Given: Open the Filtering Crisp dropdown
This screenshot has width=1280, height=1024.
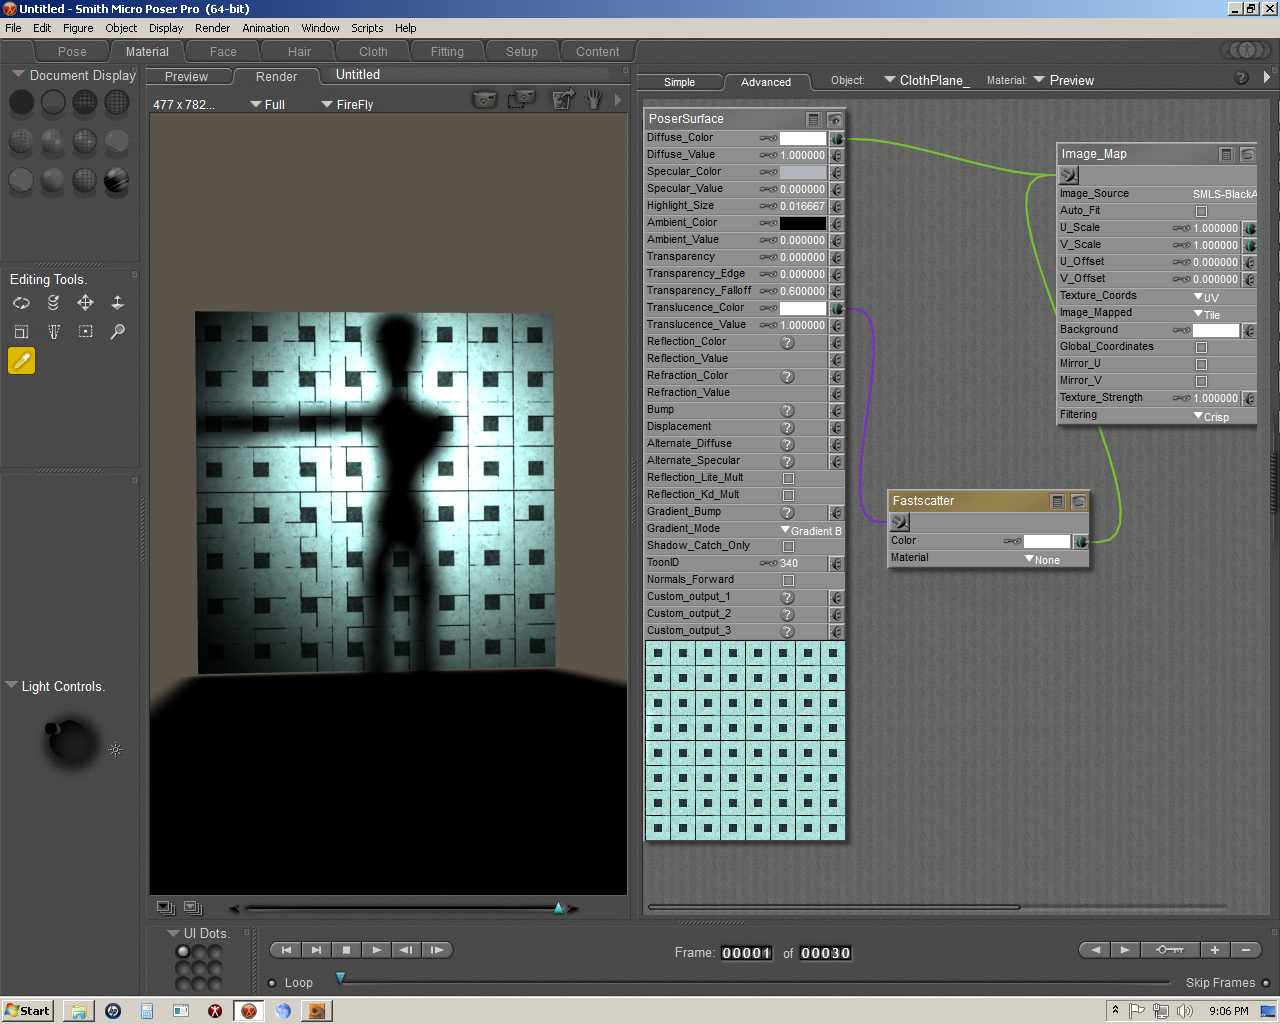Looking at the screenshot, I should click(1213, 416).
